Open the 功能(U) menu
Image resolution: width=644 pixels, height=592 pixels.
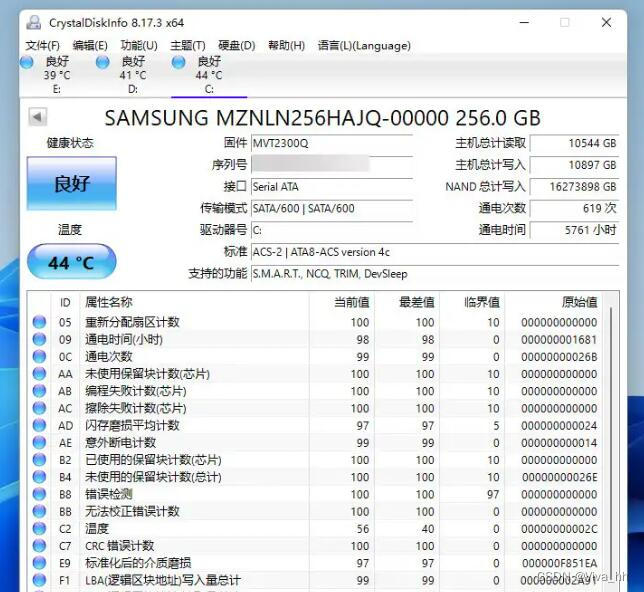pos(139,45)
